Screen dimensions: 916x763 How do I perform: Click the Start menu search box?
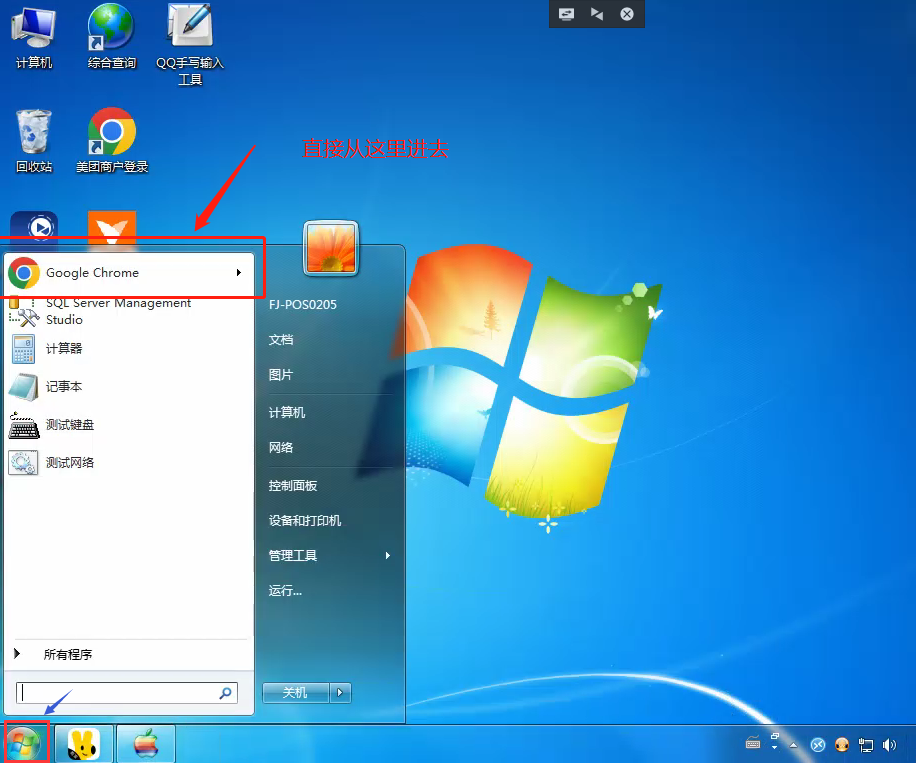[x=118, y=692]
